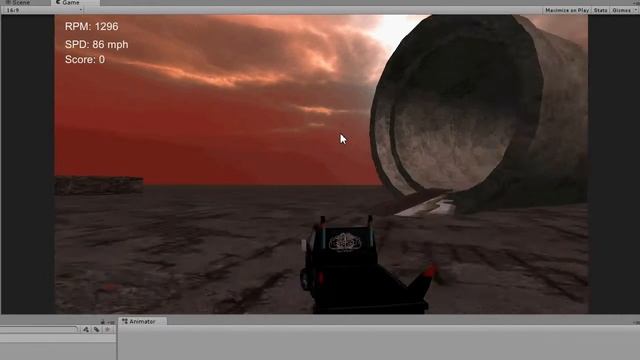Image resolution: width=640 pixels, height=360 pixels.
Task: Toggle Maximize on Play
Action: point(567,10)
